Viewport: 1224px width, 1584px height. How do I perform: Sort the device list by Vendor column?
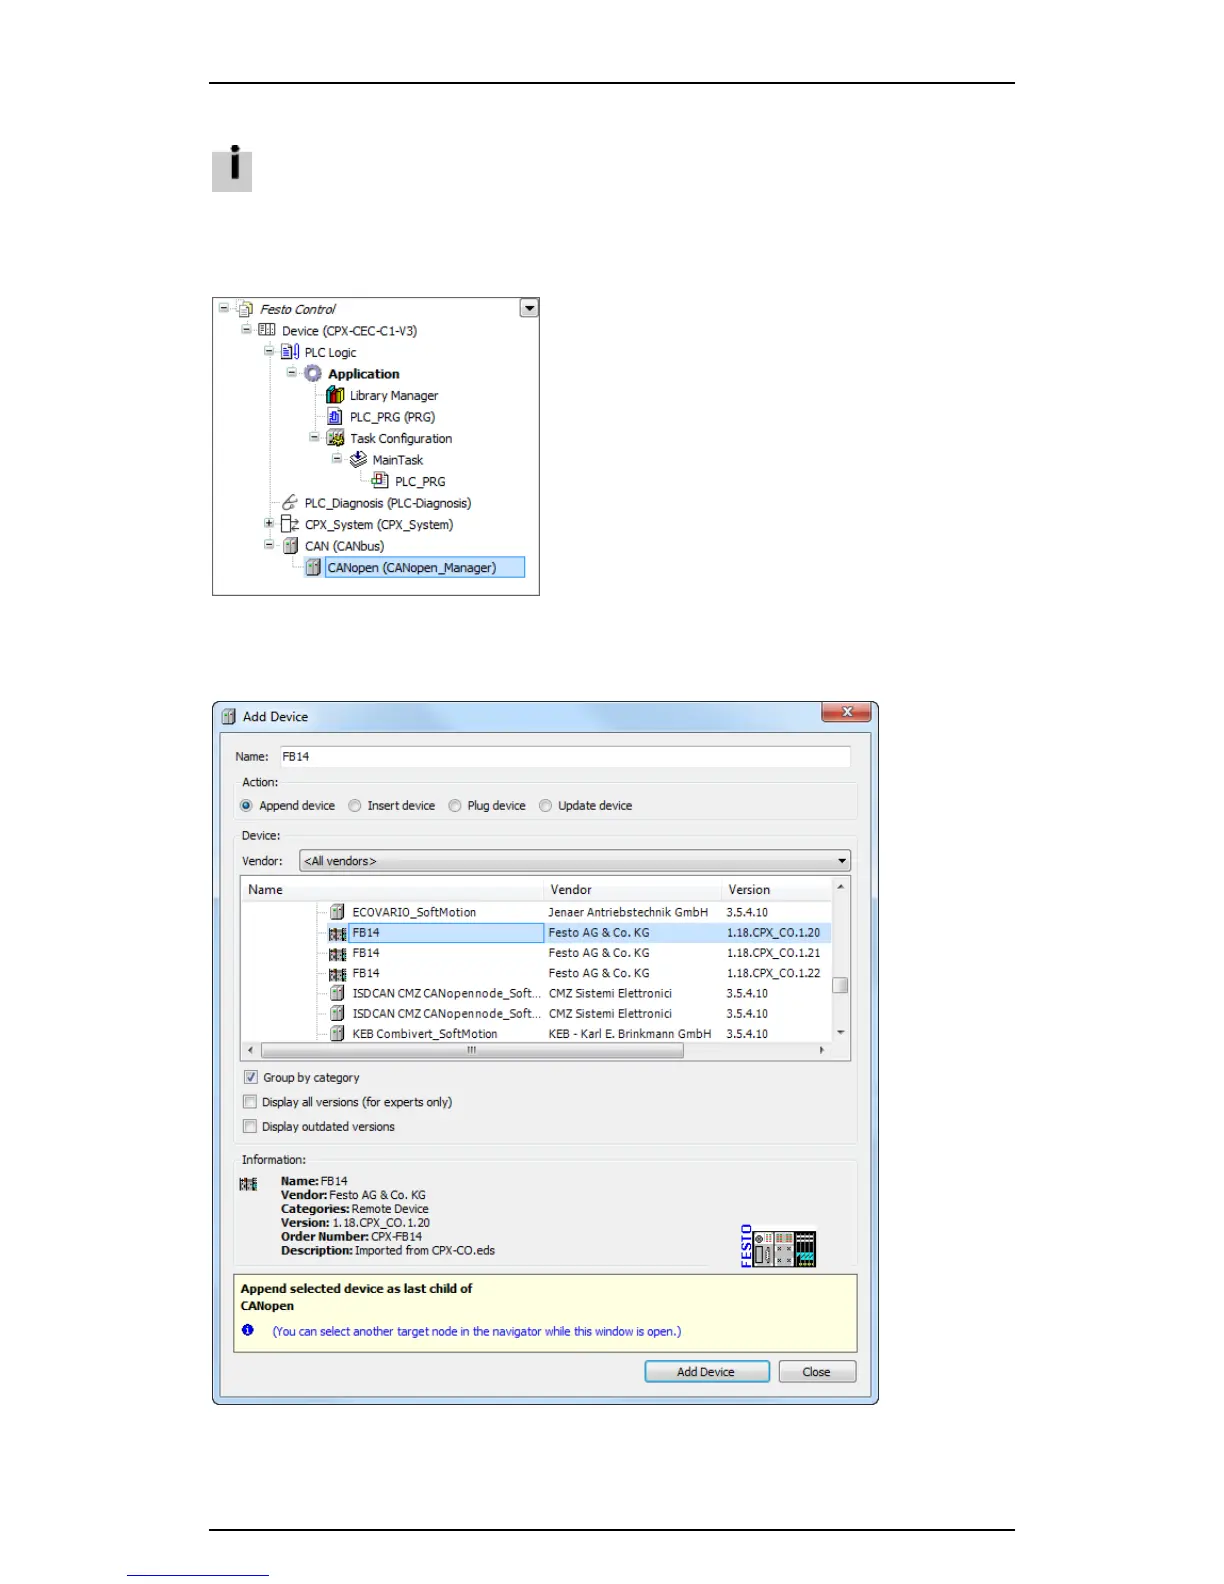(x=632, y=889)
